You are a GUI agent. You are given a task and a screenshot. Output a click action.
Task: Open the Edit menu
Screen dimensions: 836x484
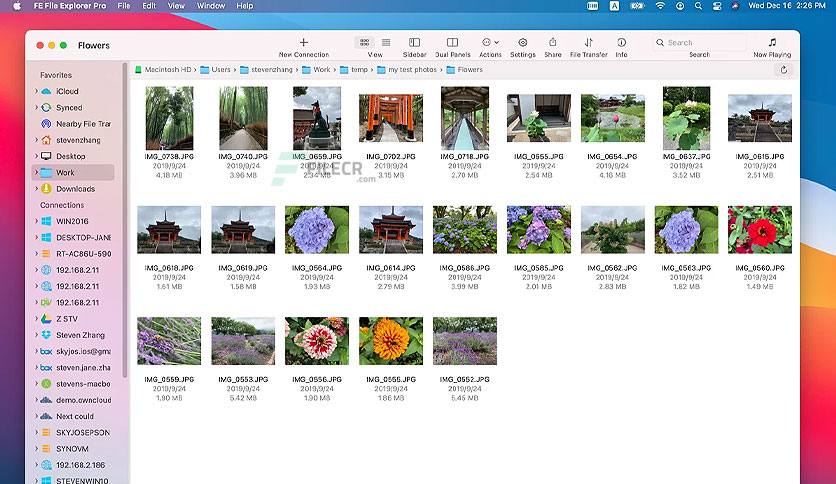coord(149,6)
